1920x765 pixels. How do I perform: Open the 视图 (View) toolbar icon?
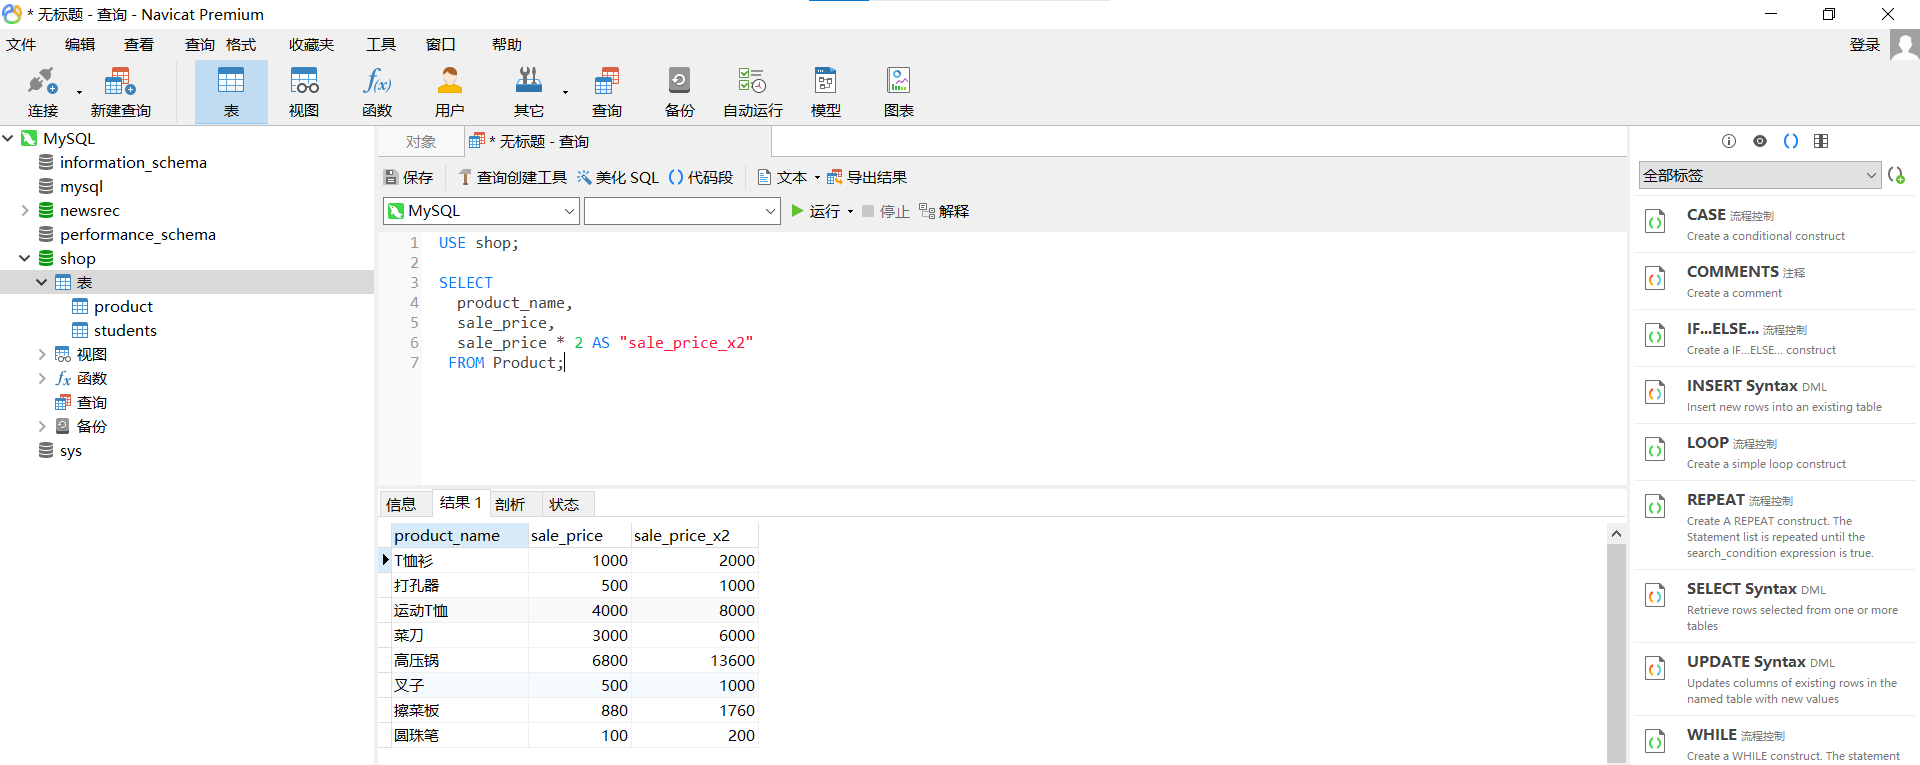[x=304, y=92]
